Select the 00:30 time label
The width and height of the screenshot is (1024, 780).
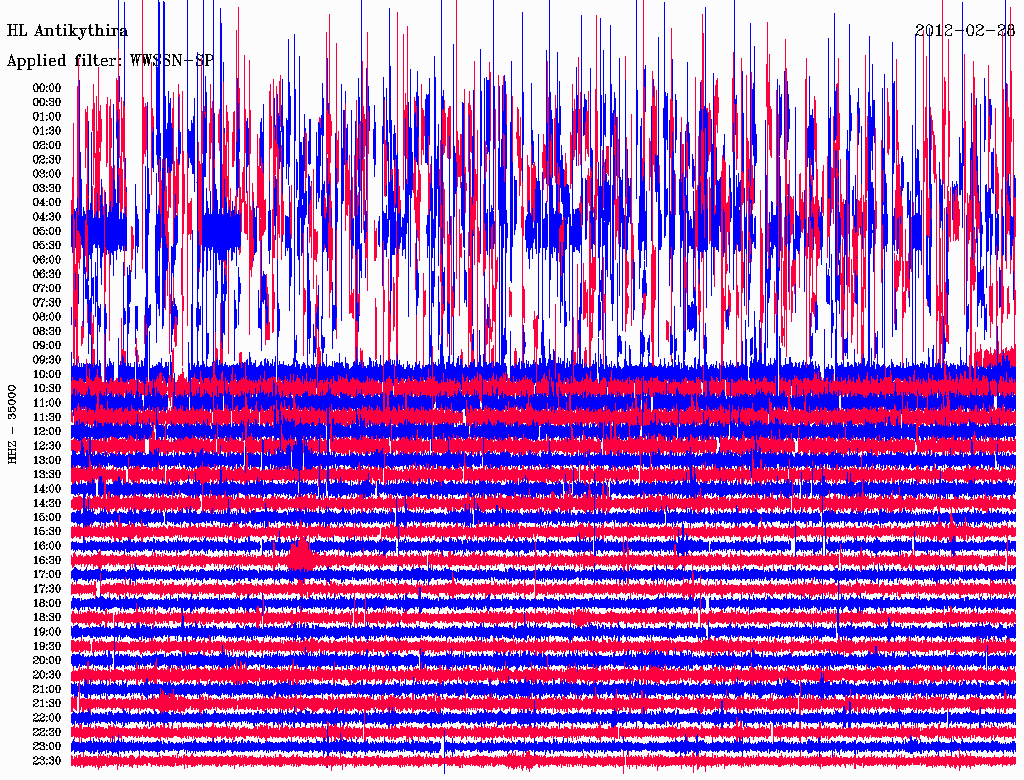47,102
